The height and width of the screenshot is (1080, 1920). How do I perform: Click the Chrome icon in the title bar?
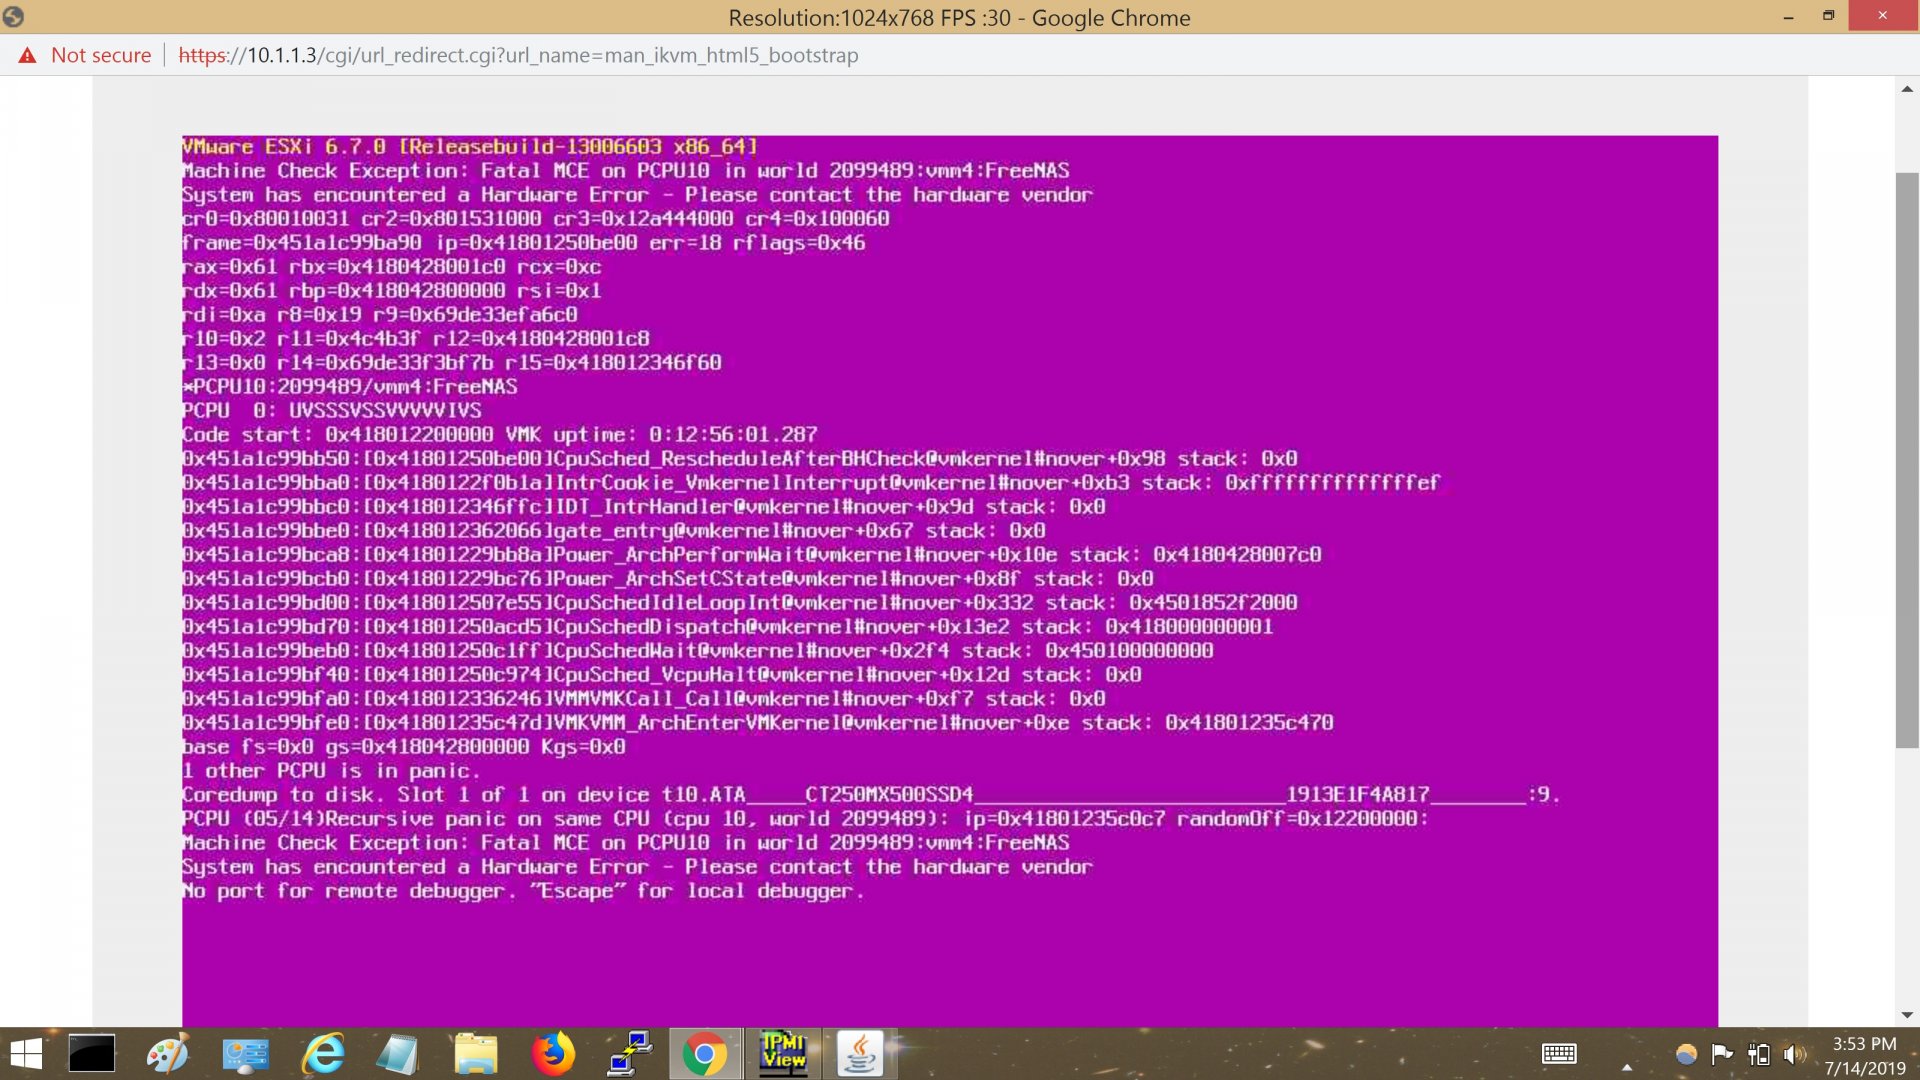(13, 17)
